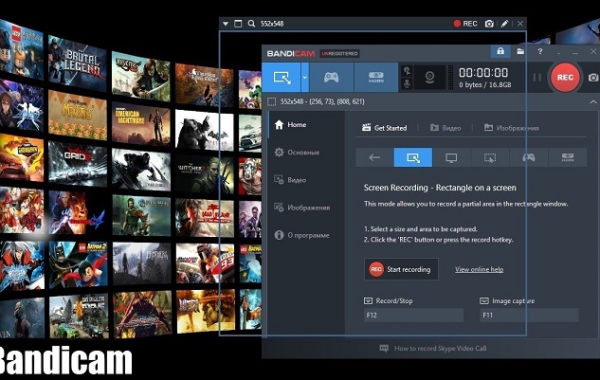
Task: Click REC on the capture frame bar
Action: click(x=465, y=24)
